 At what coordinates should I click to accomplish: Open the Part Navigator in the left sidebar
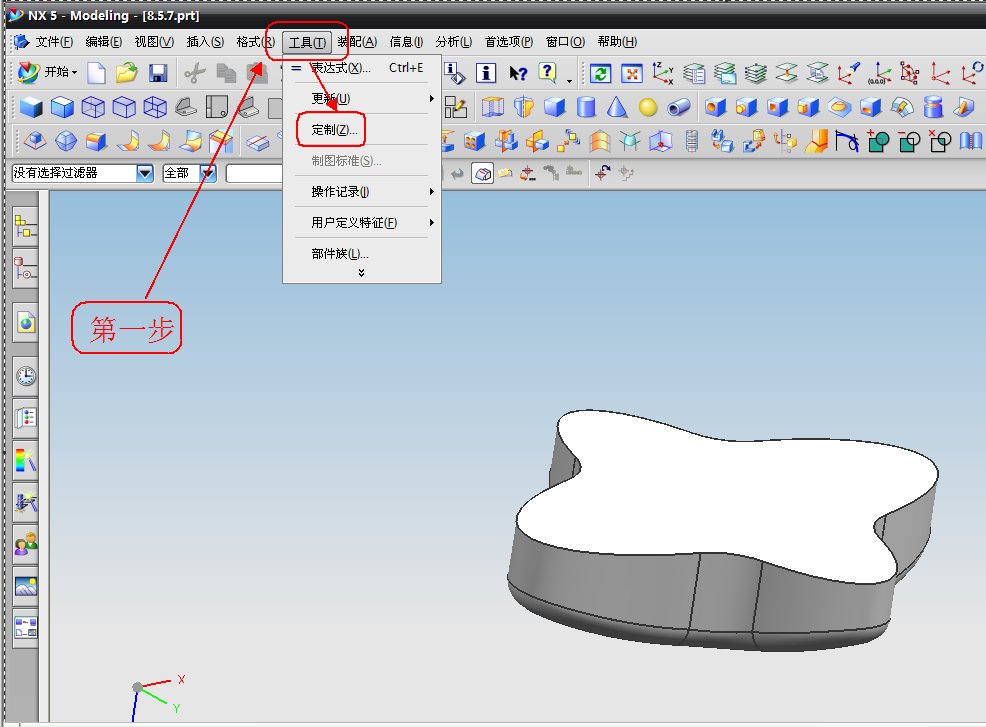click(x=25, y=269)
